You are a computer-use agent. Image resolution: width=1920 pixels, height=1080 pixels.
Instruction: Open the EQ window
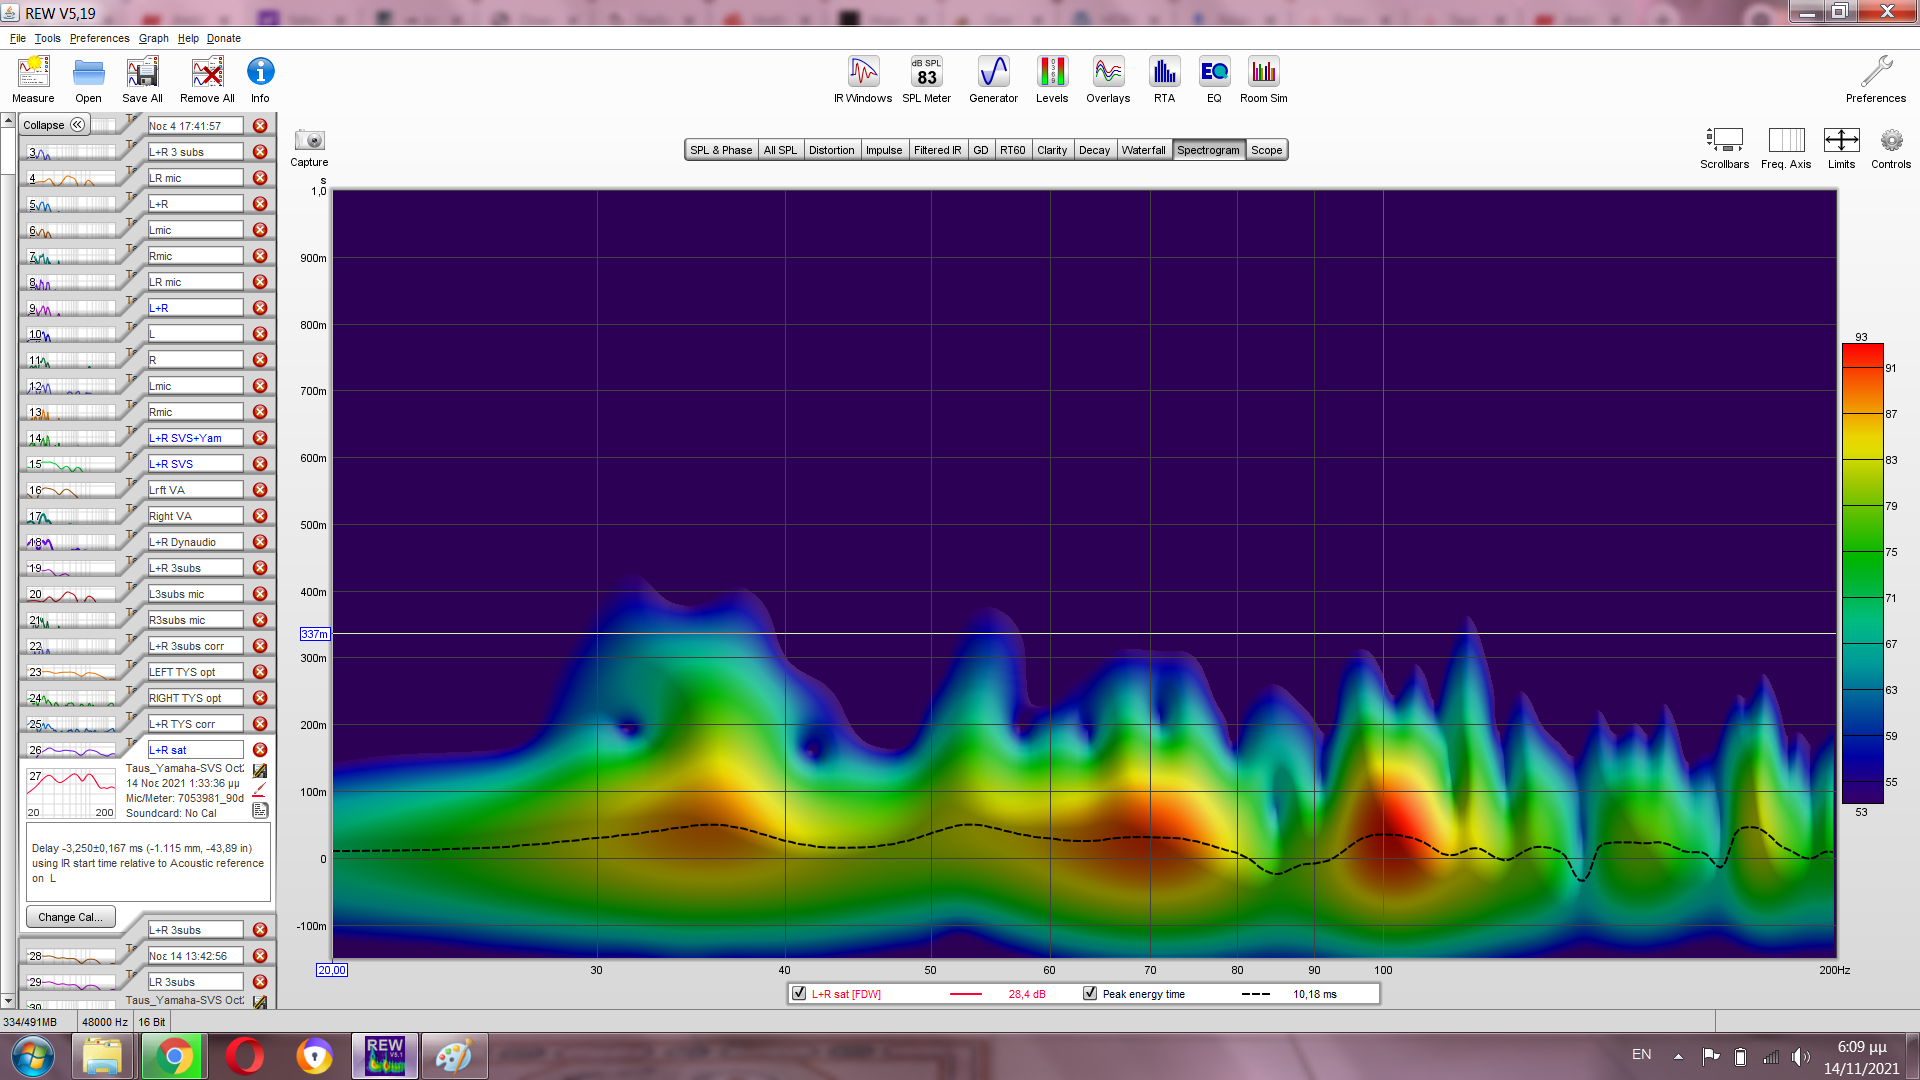click(x=1214, y=79)
